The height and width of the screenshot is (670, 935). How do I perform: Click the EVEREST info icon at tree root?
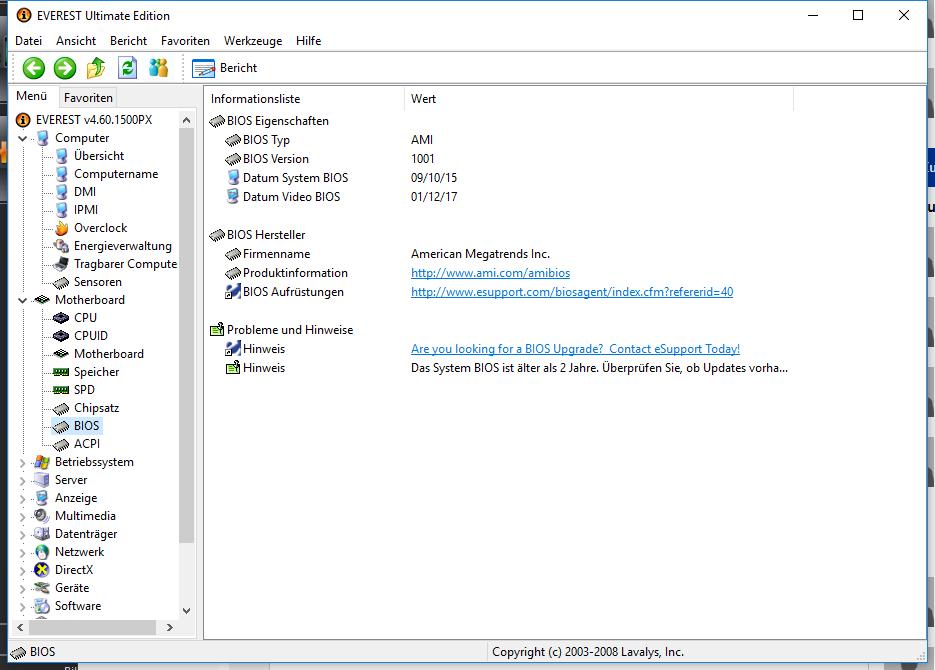[x=23, y=120]
